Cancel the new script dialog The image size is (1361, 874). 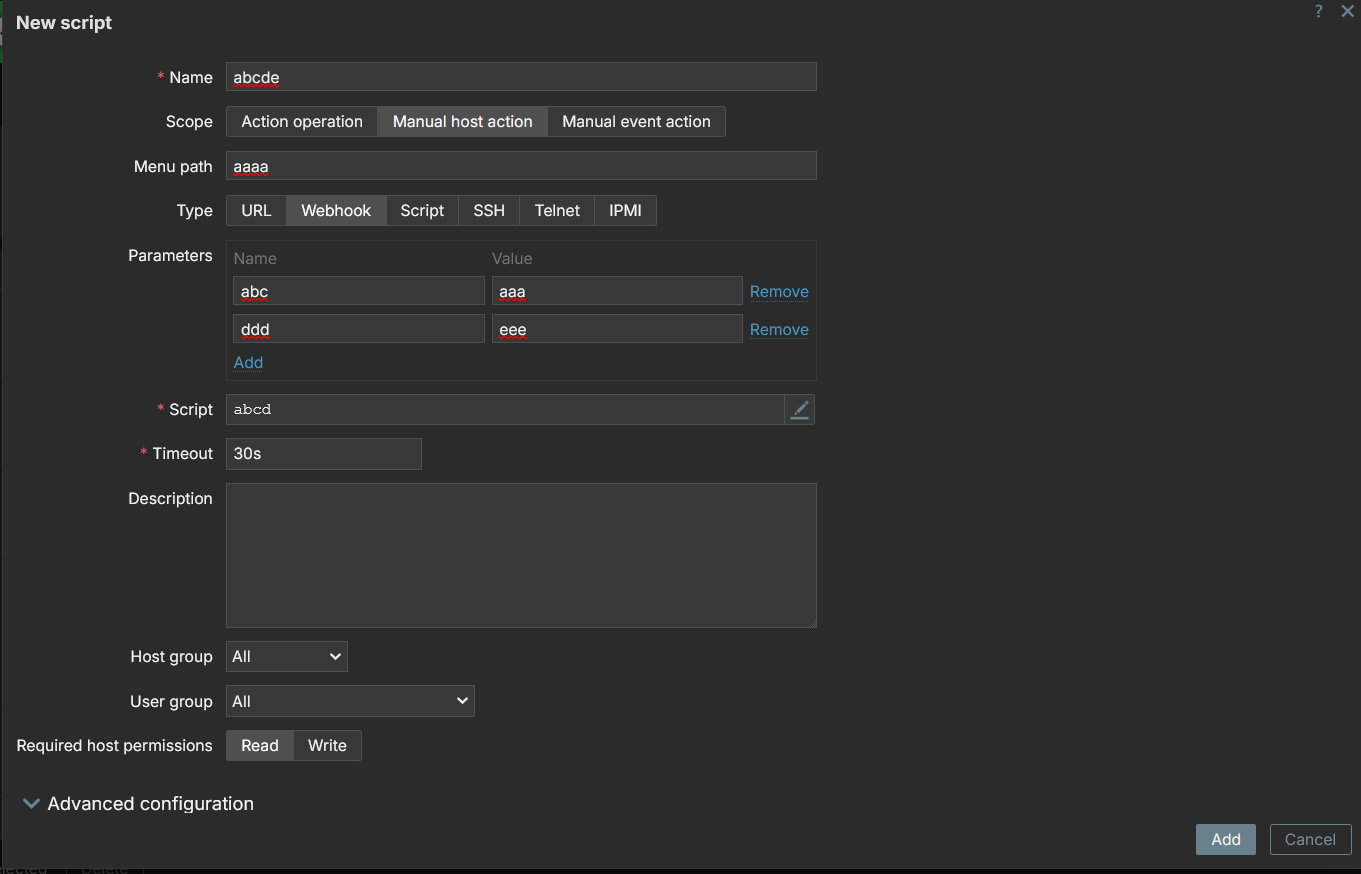1310,840
